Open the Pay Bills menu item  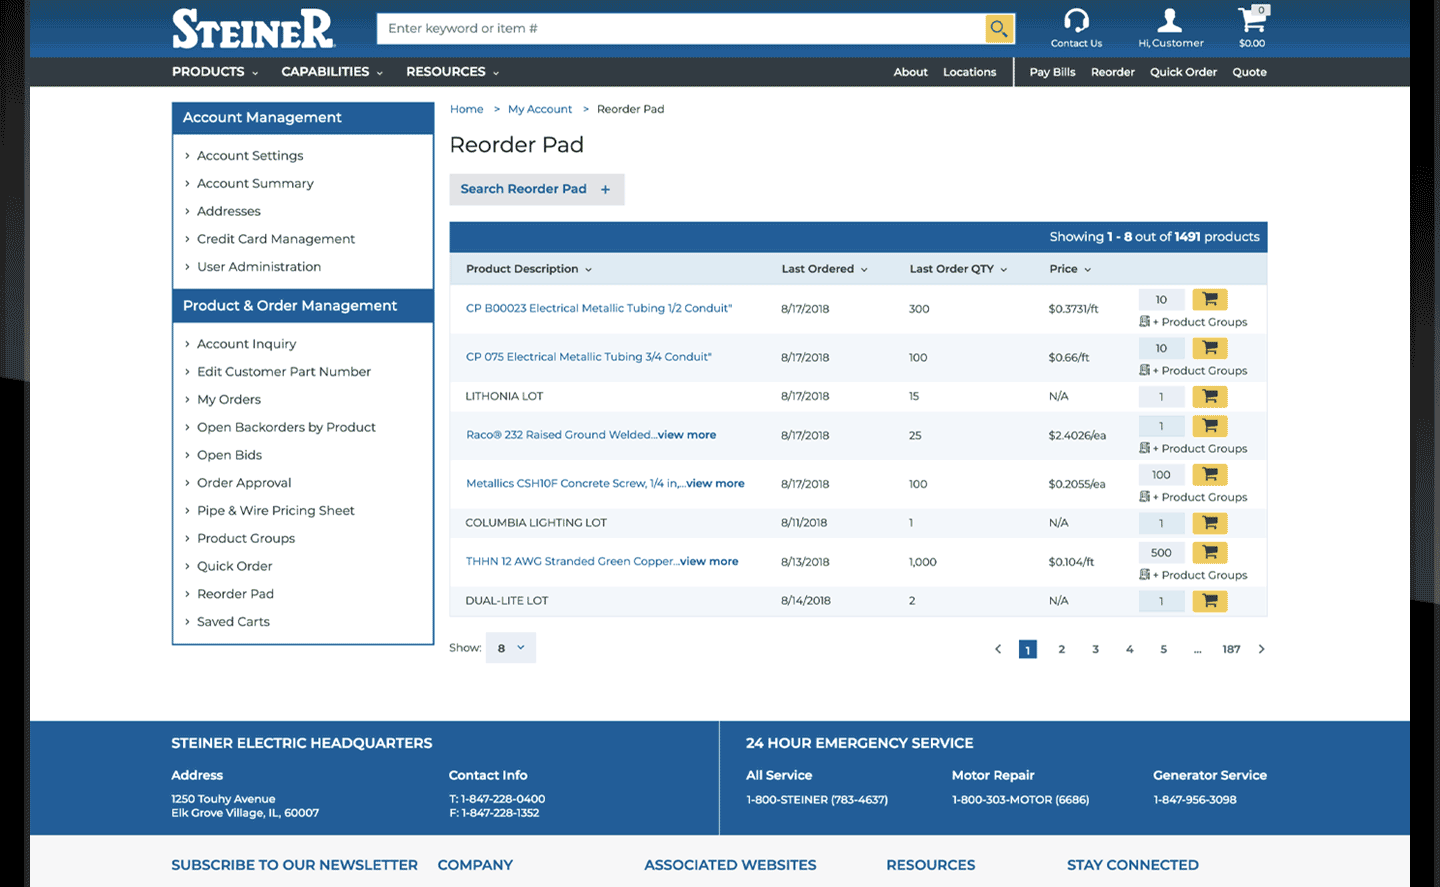pyautogui.click(x=1052, y=71)
